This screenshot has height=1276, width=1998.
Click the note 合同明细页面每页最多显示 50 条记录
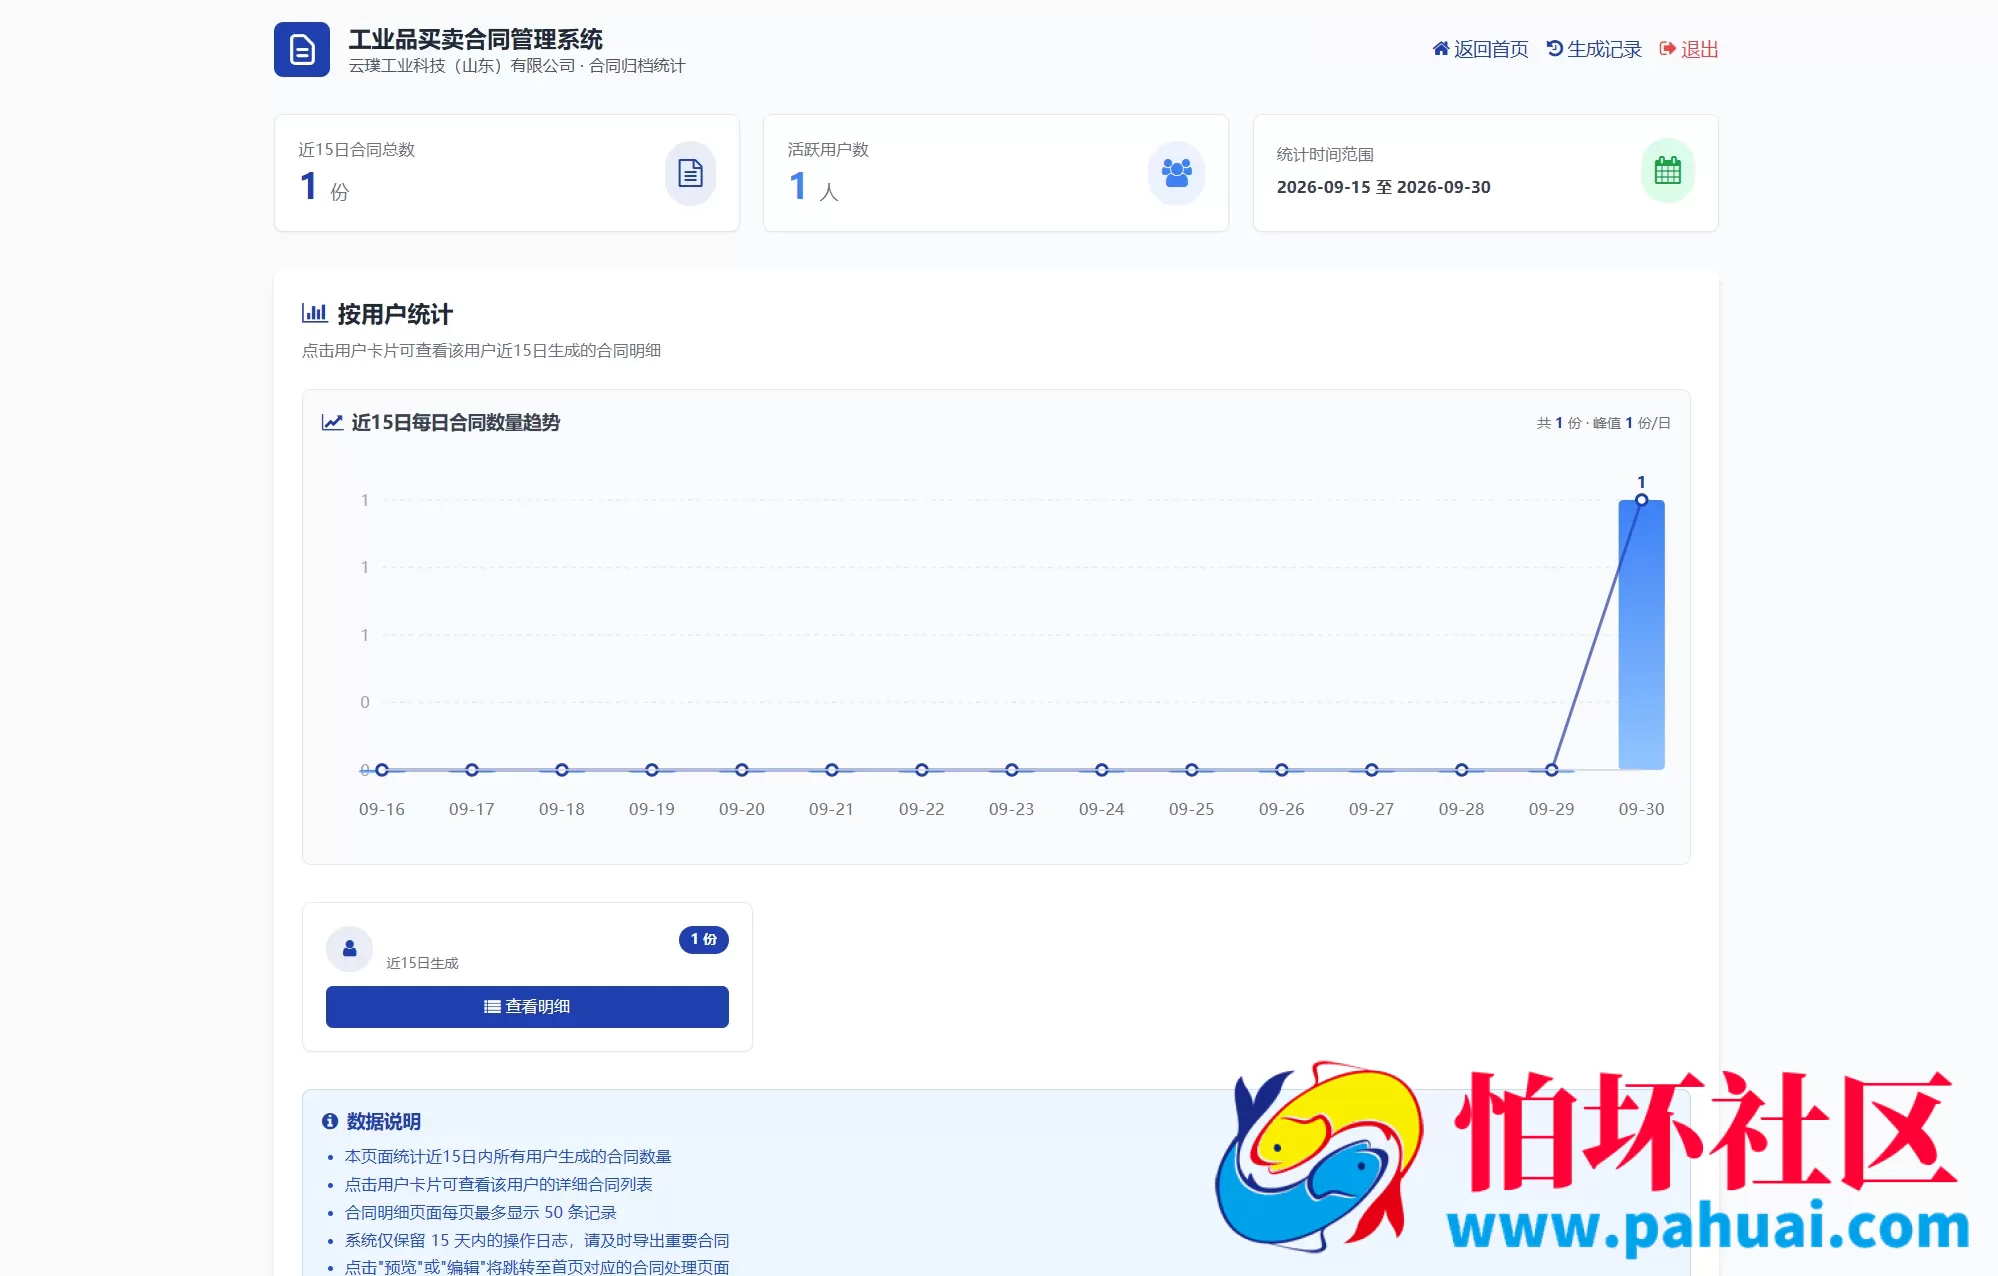[x=480, y=1212]
